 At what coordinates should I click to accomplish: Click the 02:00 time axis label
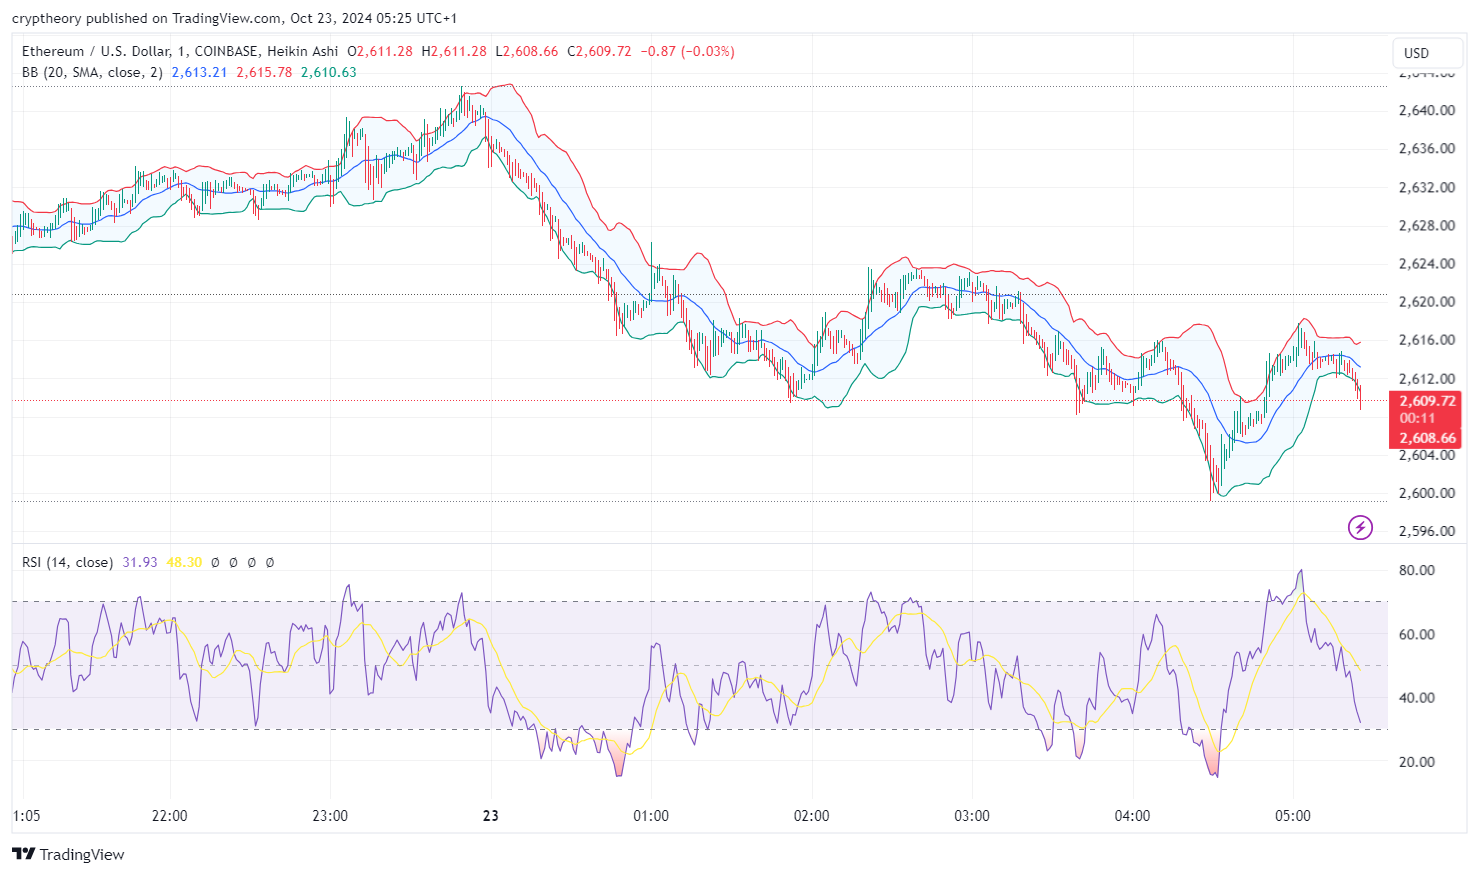[811, 815]
